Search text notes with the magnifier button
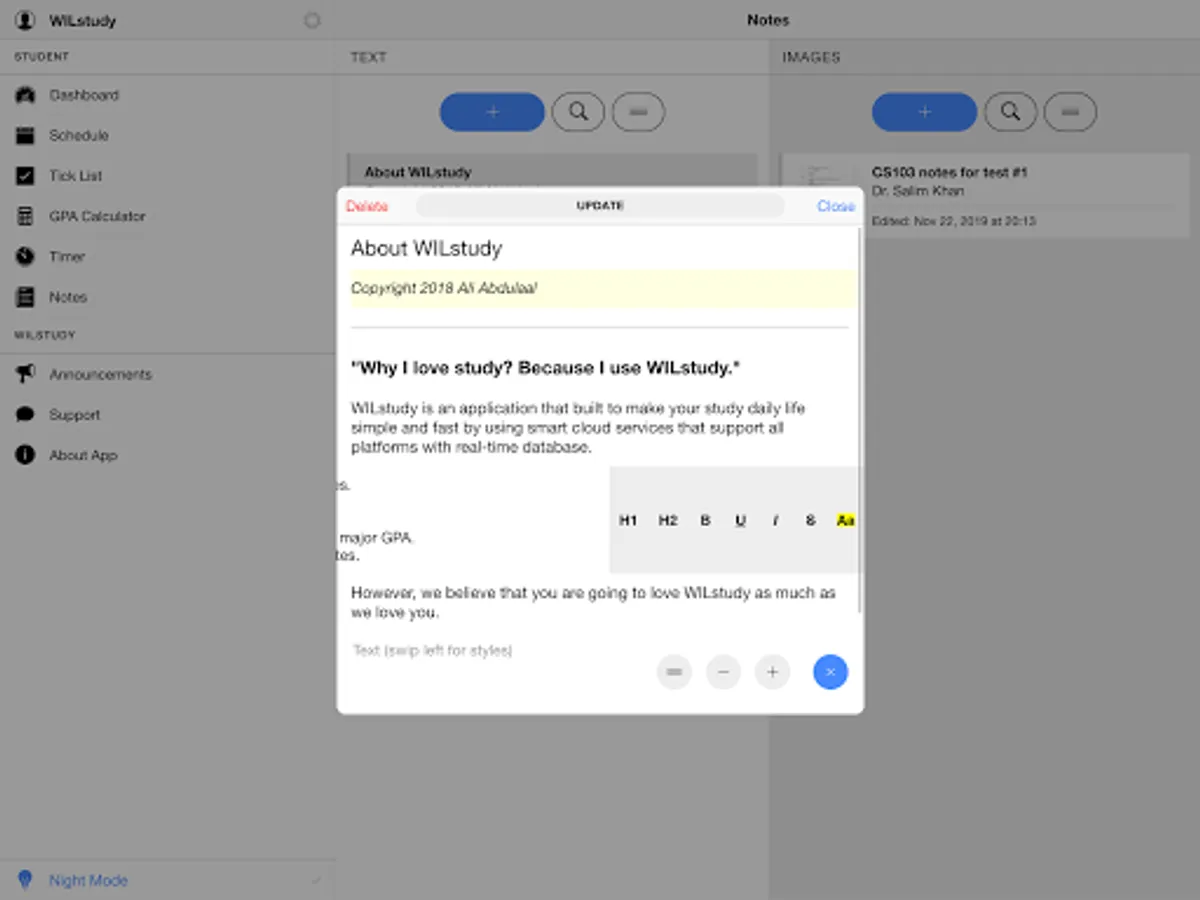The width and height of the screenshot is (1200, 900). coord(578,112)
